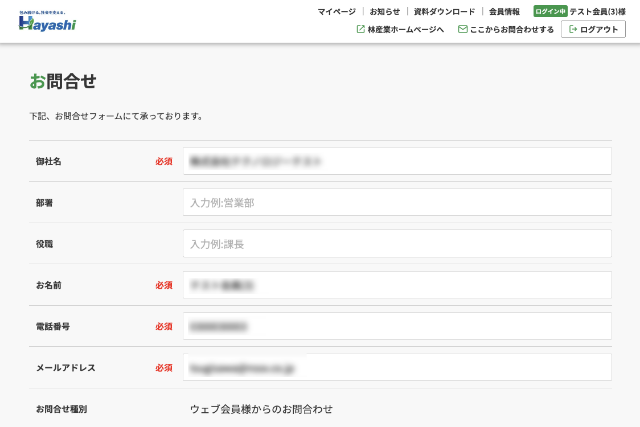Click the exit icon inside the ログアウト button
This screenshot has height=427, width=640.
[572, 30]
